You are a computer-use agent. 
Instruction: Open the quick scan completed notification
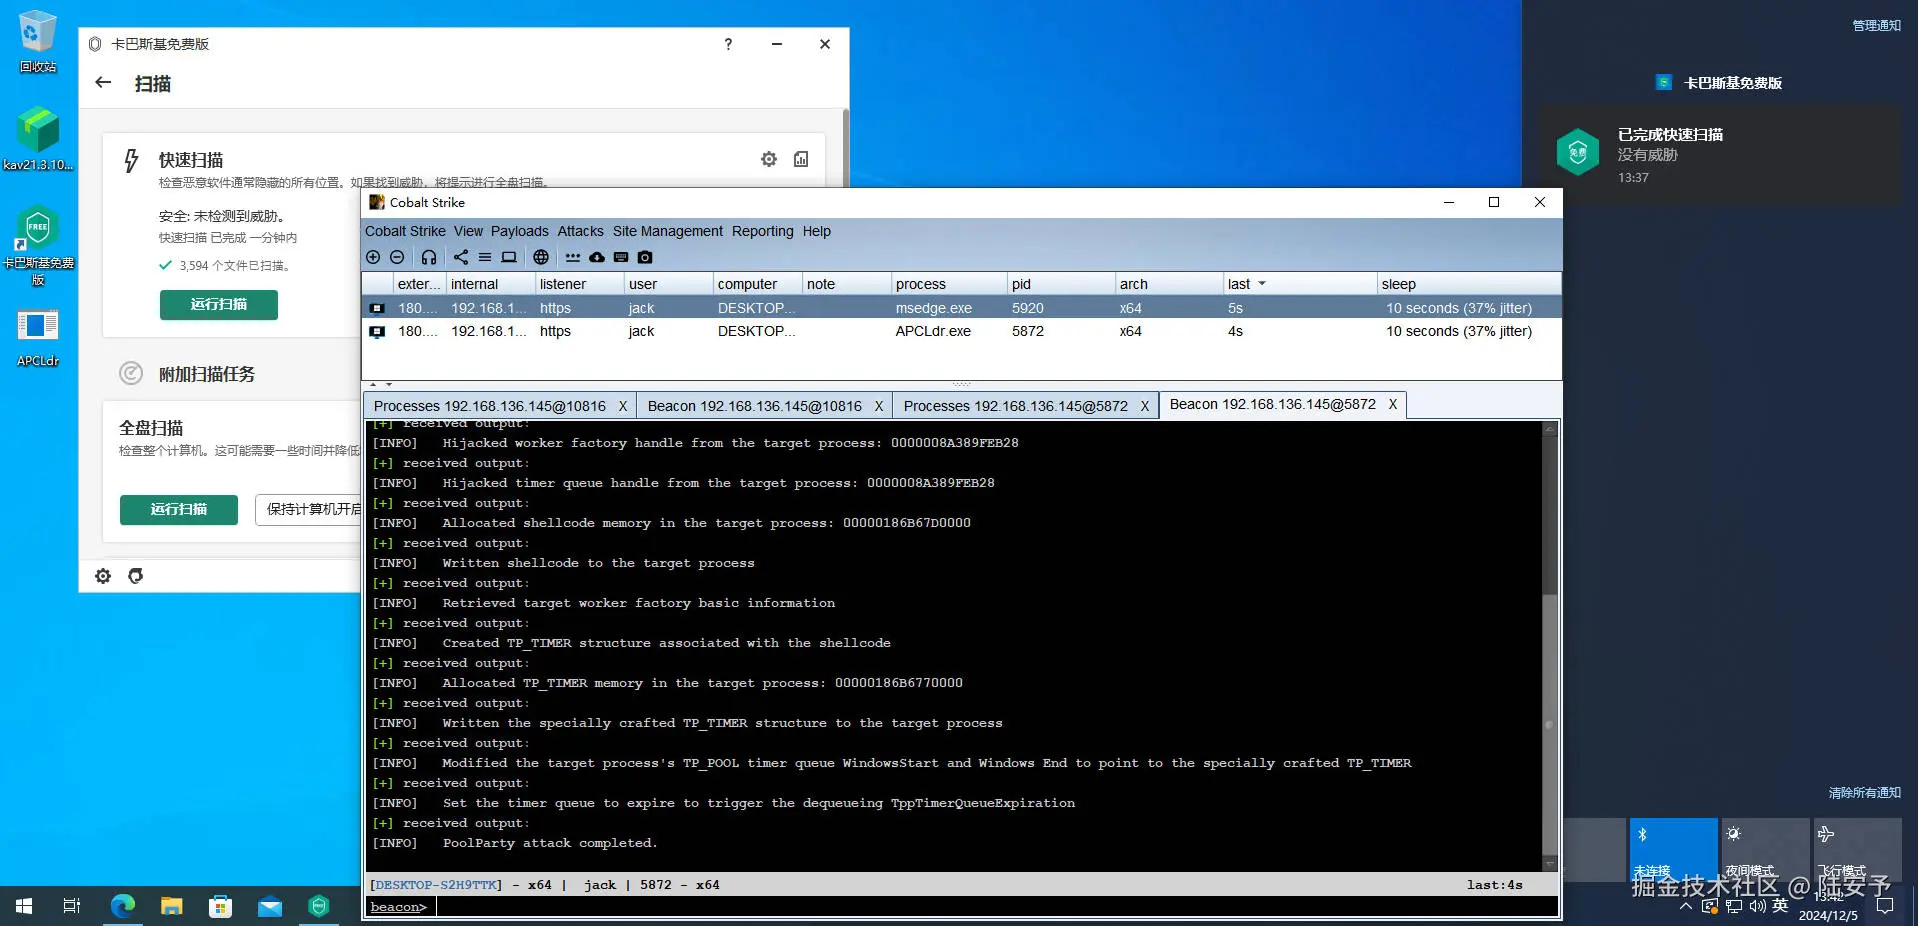pos(1720,155)
